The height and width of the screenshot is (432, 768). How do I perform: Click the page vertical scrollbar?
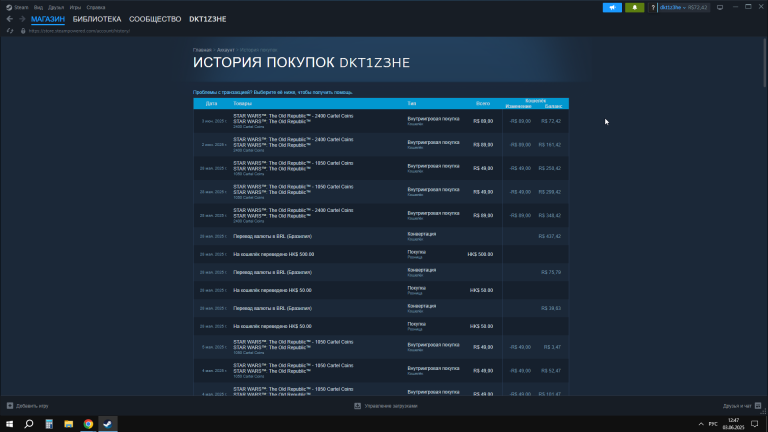765,61
